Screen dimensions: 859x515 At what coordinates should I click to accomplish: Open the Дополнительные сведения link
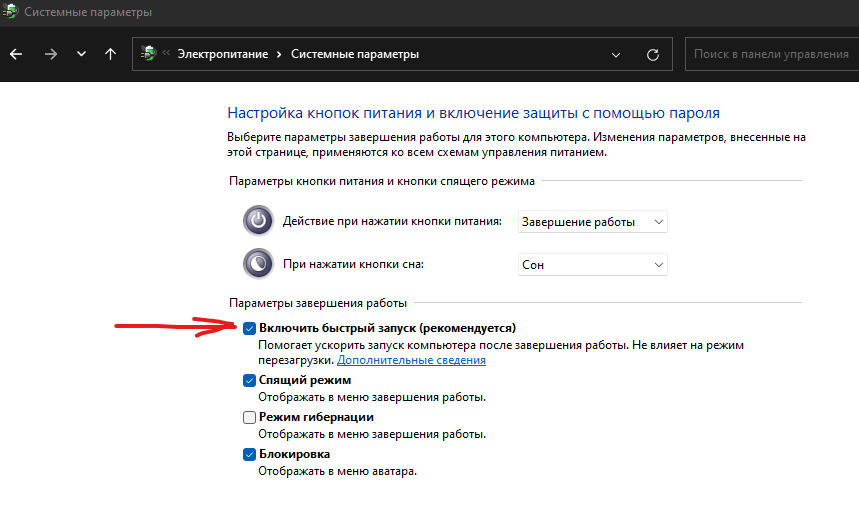coord(411,360)
